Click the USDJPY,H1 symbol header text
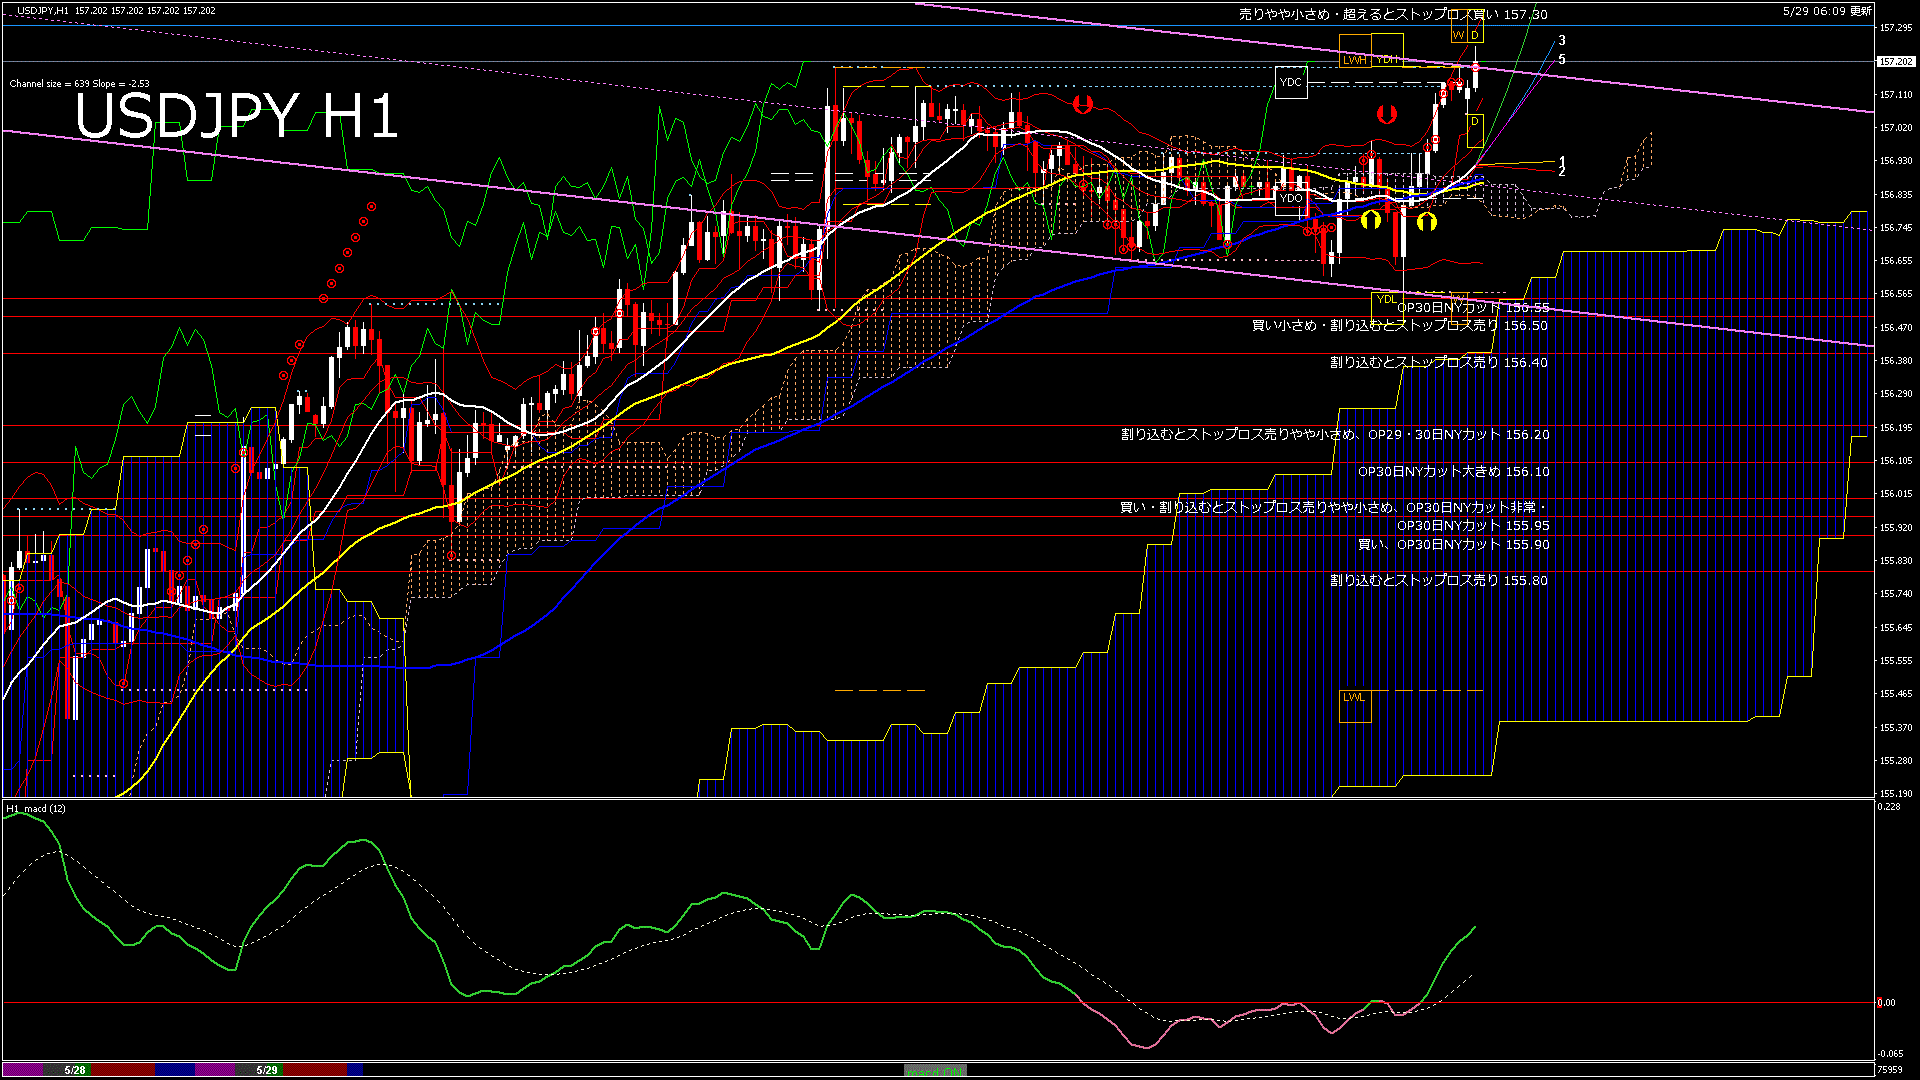Screen dimensions: 1920x1080 [43, 10]
